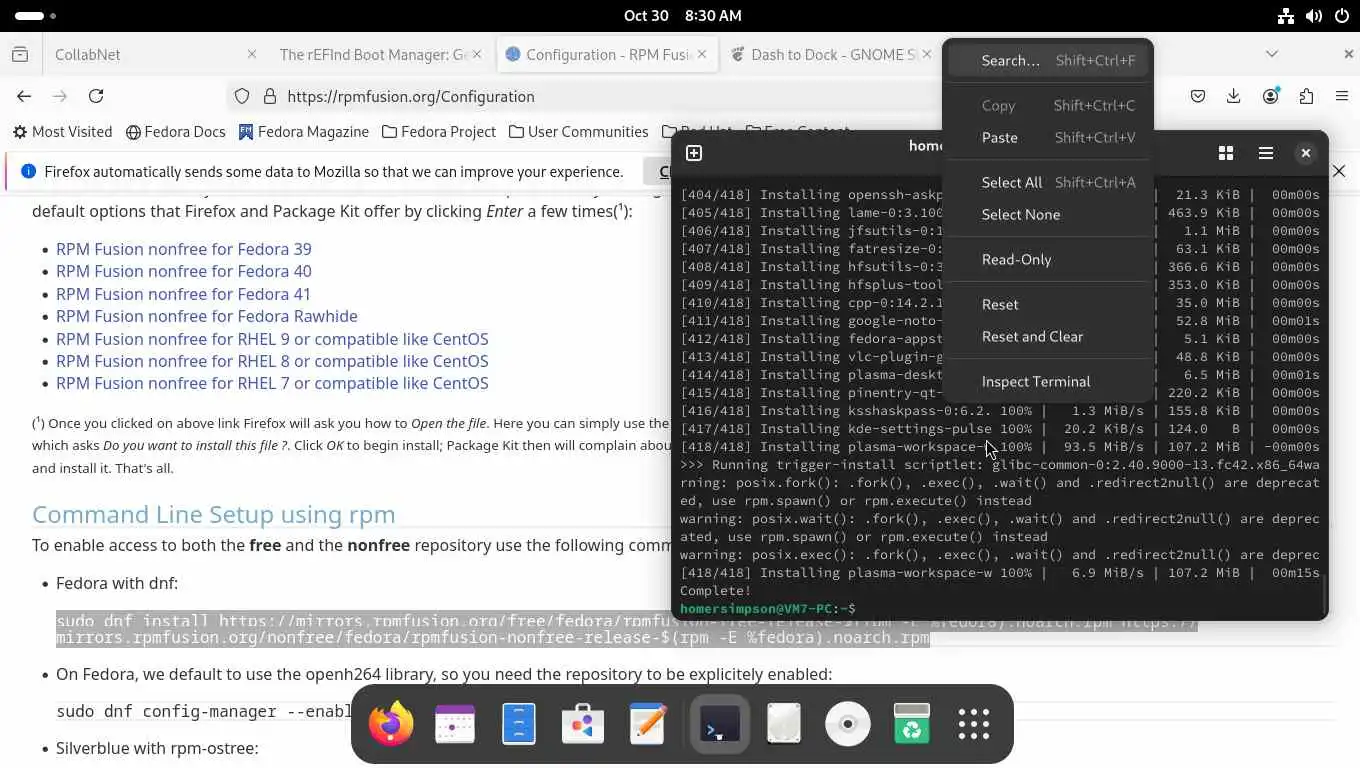The image size is (1360, 768).
Task: Open RPM Fusion nonfree for Fedora 40
Action: tap(183, 271)
